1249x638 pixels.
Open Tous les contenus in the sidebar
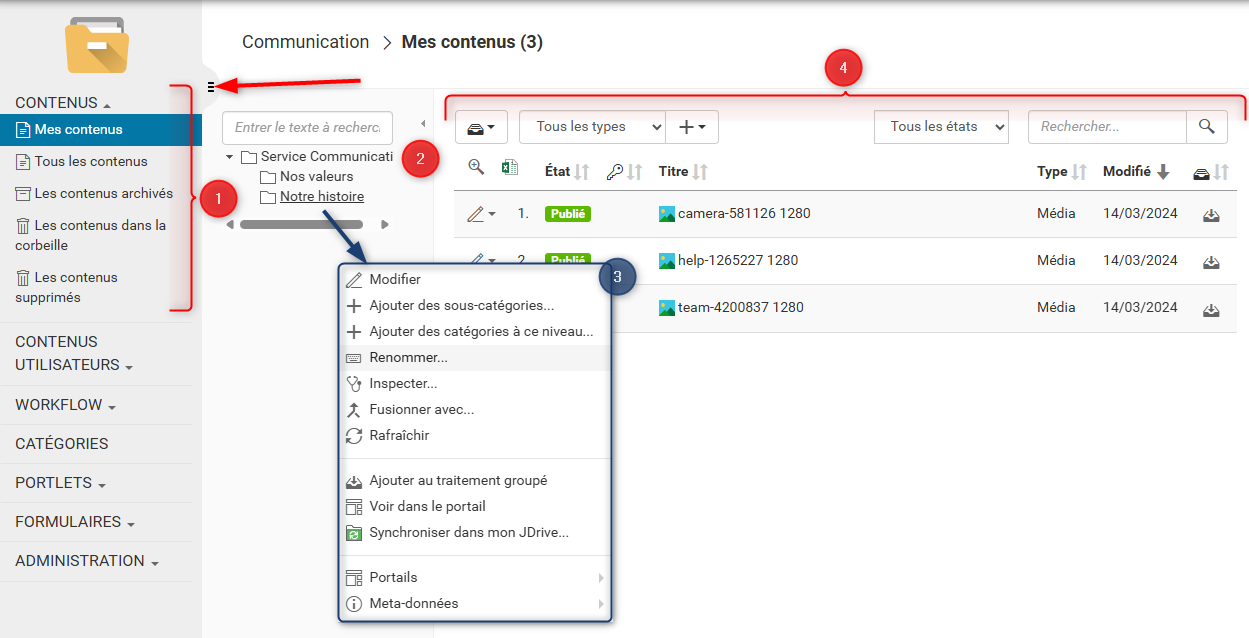click(x=91, y=161)
